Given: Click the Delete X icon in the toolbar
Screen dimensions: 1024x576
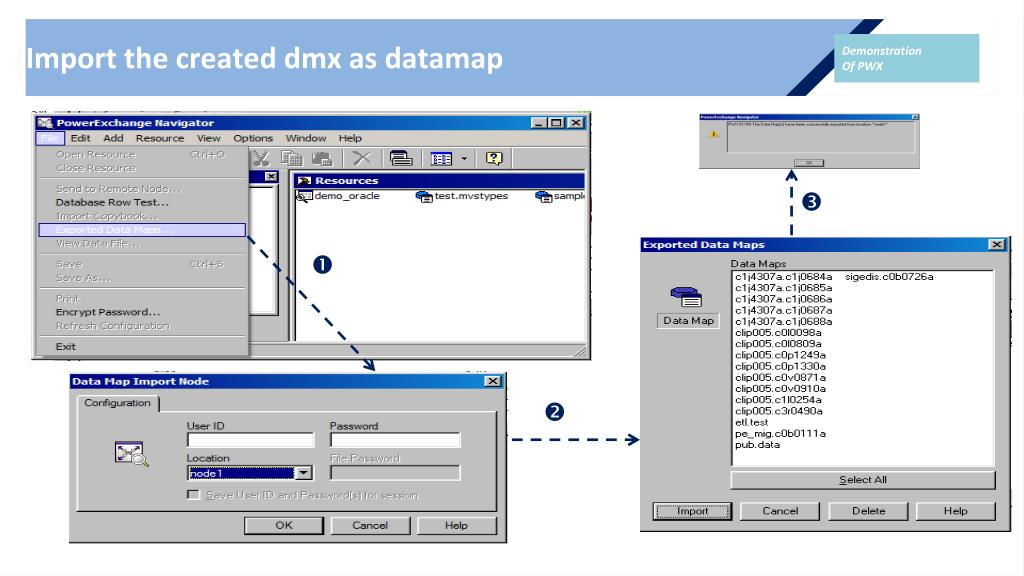Looking at the screenshot, I should tap(362, 158).
